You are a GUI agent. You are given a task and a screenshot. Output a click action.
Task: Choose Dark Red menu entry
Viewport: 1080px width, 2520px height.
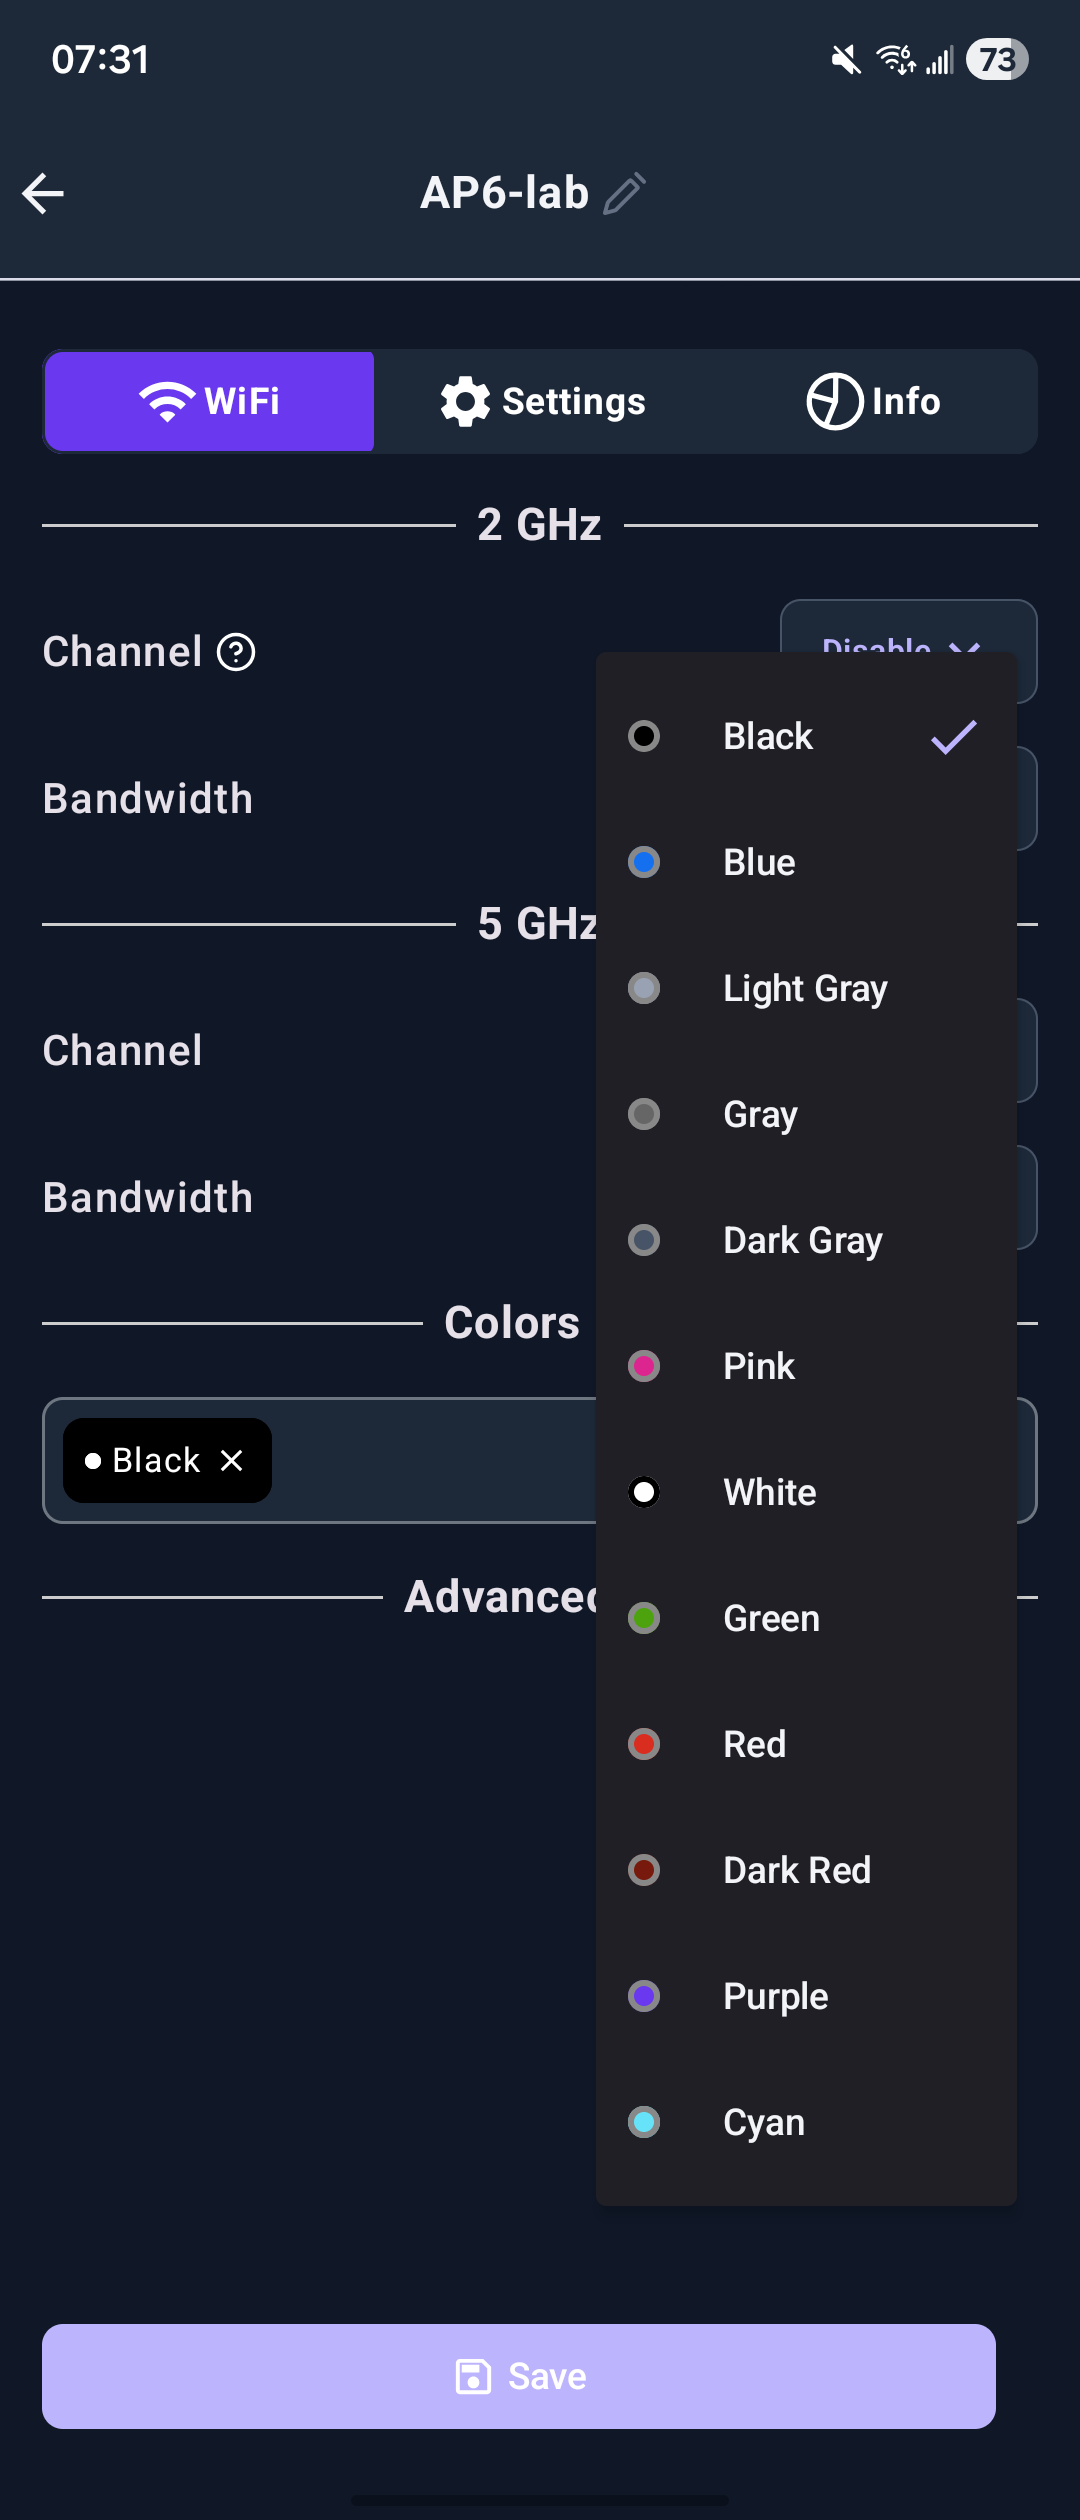[x=797, y=1870]
